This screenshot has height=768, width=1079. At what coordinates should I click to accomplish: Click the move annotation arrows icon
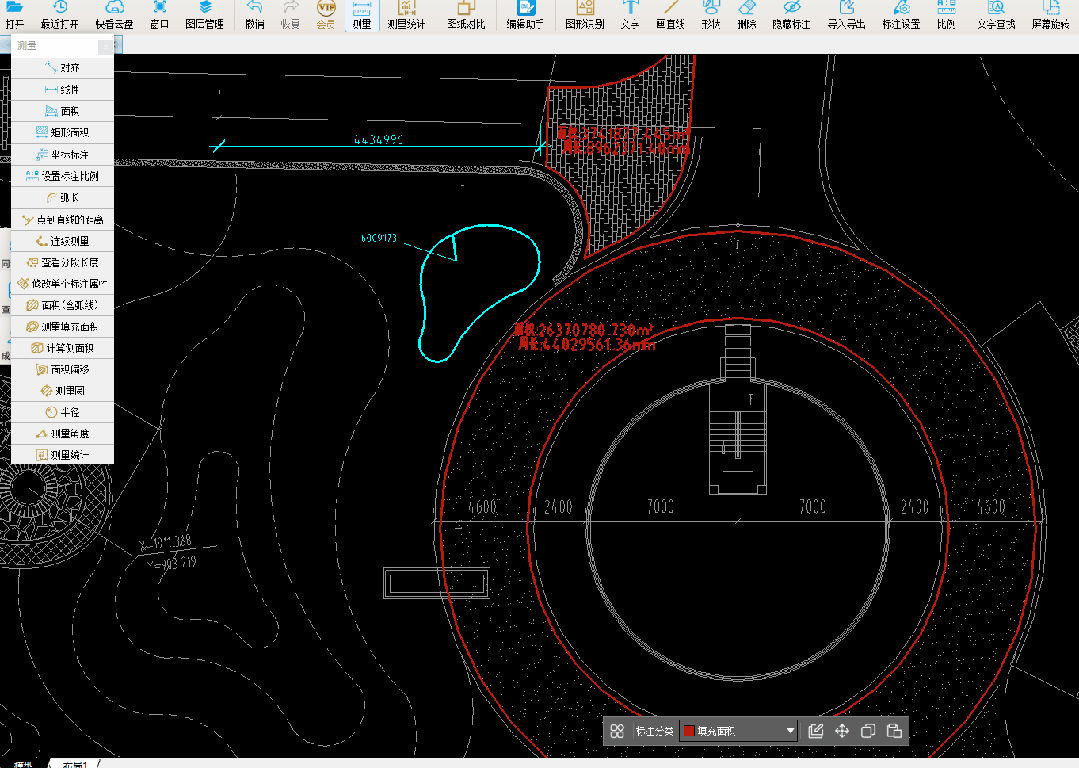tap(842, 731)
